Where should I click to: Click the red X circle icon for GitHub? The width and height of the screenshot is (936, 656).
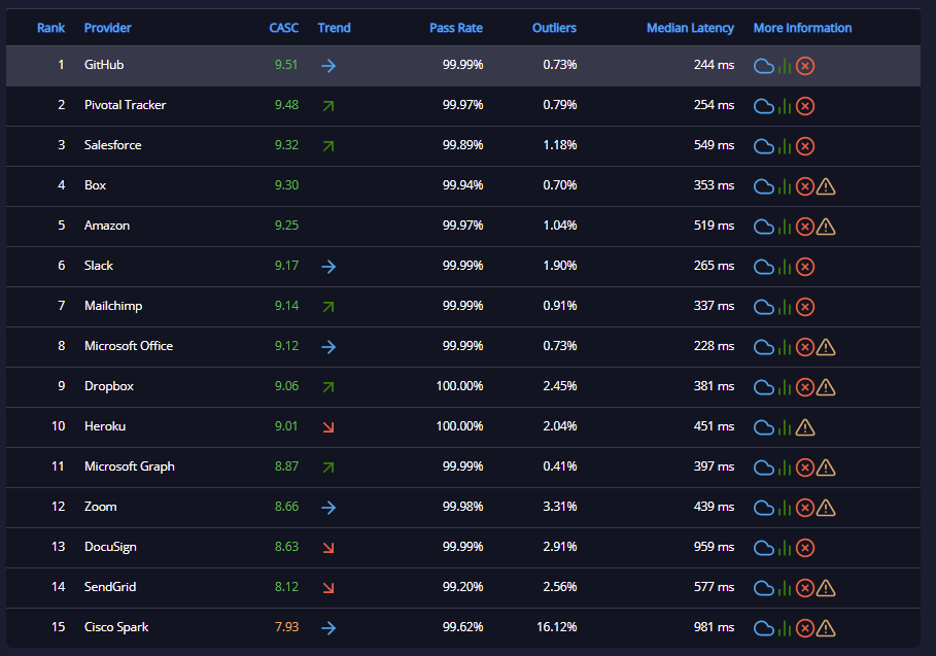point(805,66)
